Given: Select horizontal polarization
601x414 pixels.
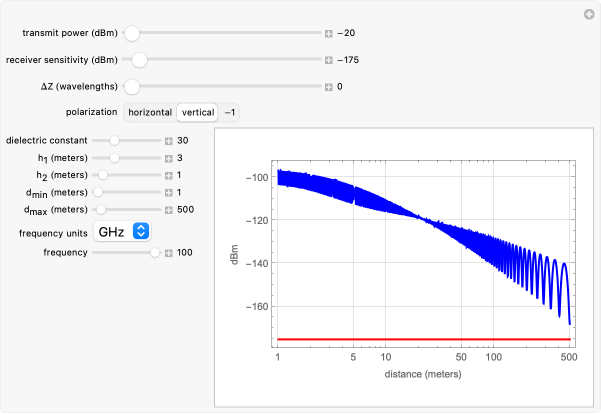Looking at the screenshot, I should click(x=148, y=113).
